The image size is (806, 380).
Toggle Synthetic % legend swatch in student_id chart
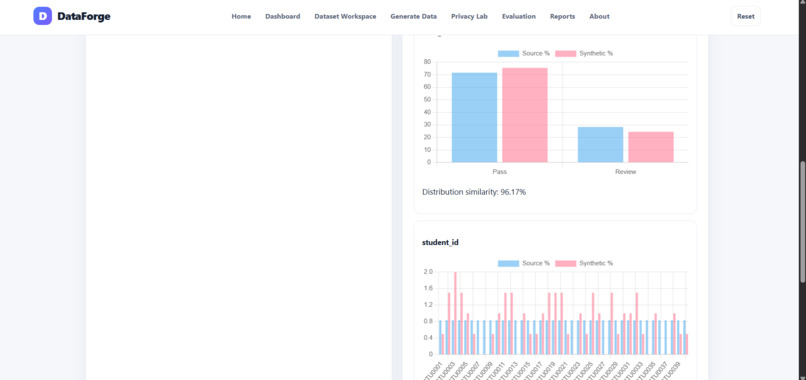pos(565,263)
